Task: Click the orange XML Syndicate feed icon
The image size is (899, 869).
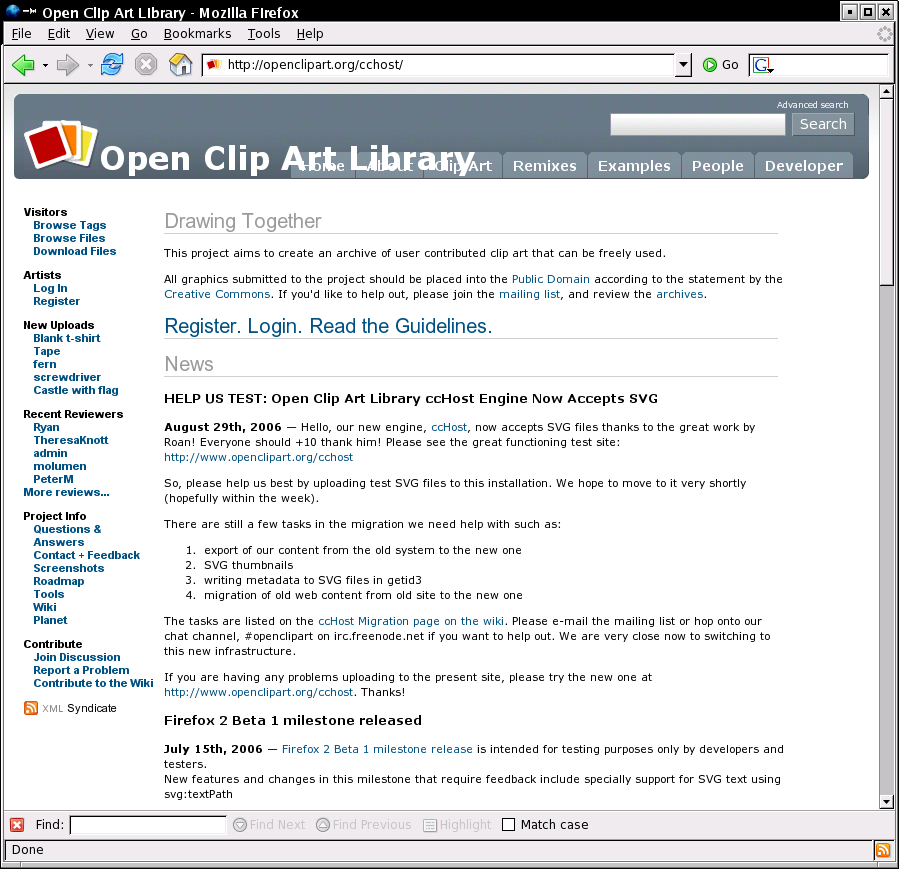Action: coord(31,708)
